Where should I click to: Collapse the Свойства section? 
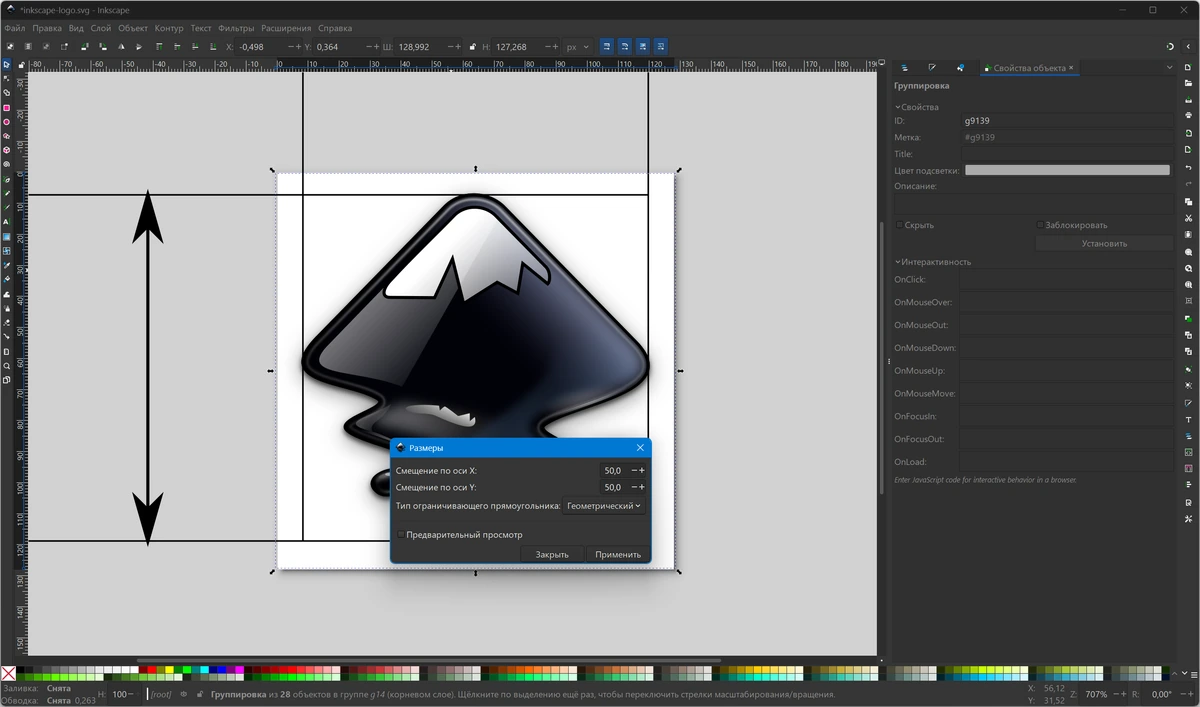[x=917, y=107]
